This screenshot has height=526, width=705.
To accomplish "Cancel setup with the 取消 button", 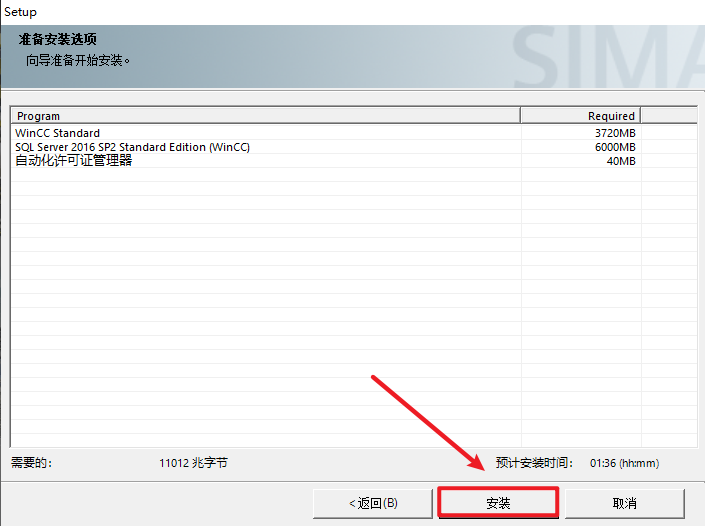I will (625, 502).
